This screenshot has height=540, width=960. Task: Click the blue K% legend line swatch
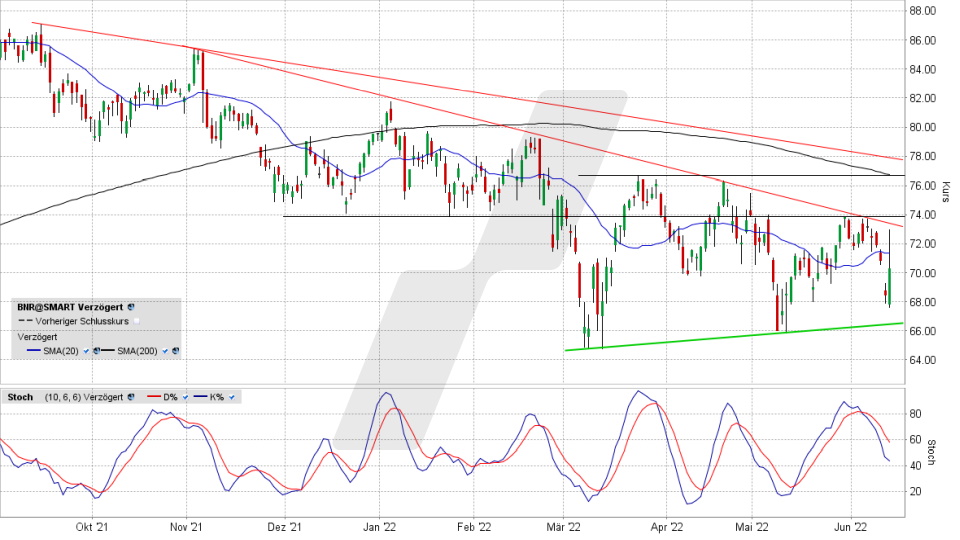point(200,397)
